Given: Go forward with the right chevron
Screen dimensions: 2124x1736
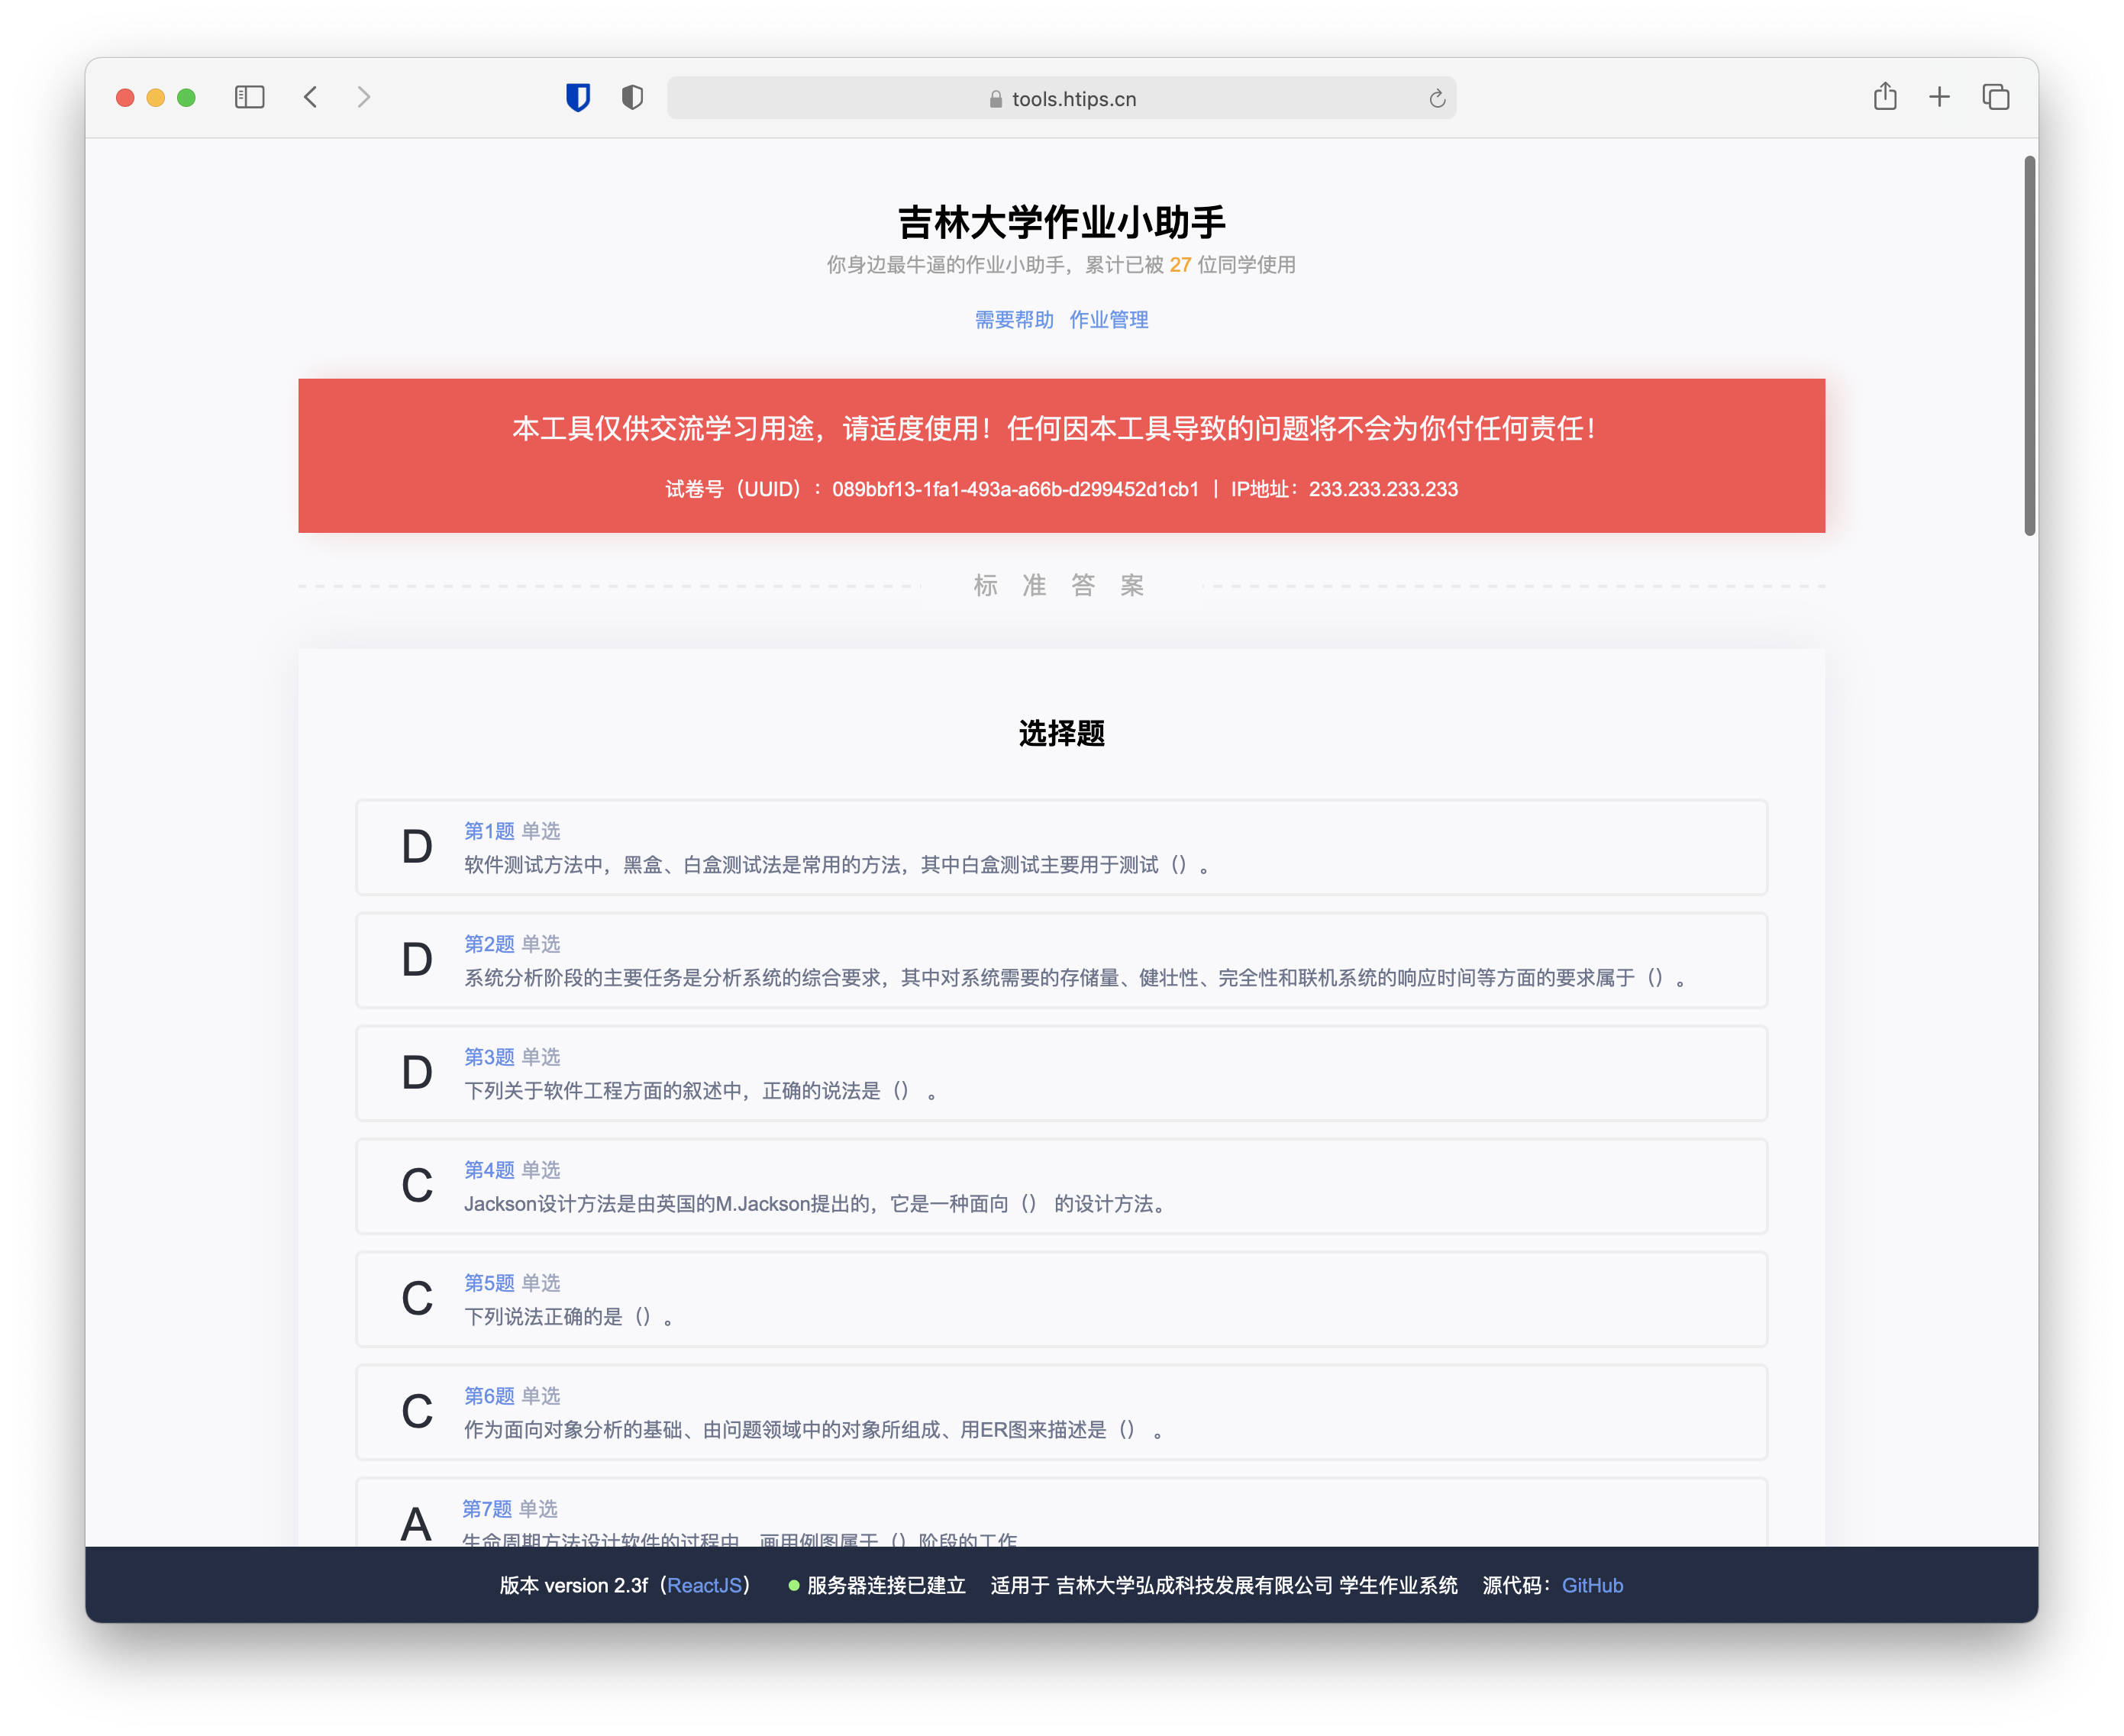Looking at the screenshot, I should 364,97.
